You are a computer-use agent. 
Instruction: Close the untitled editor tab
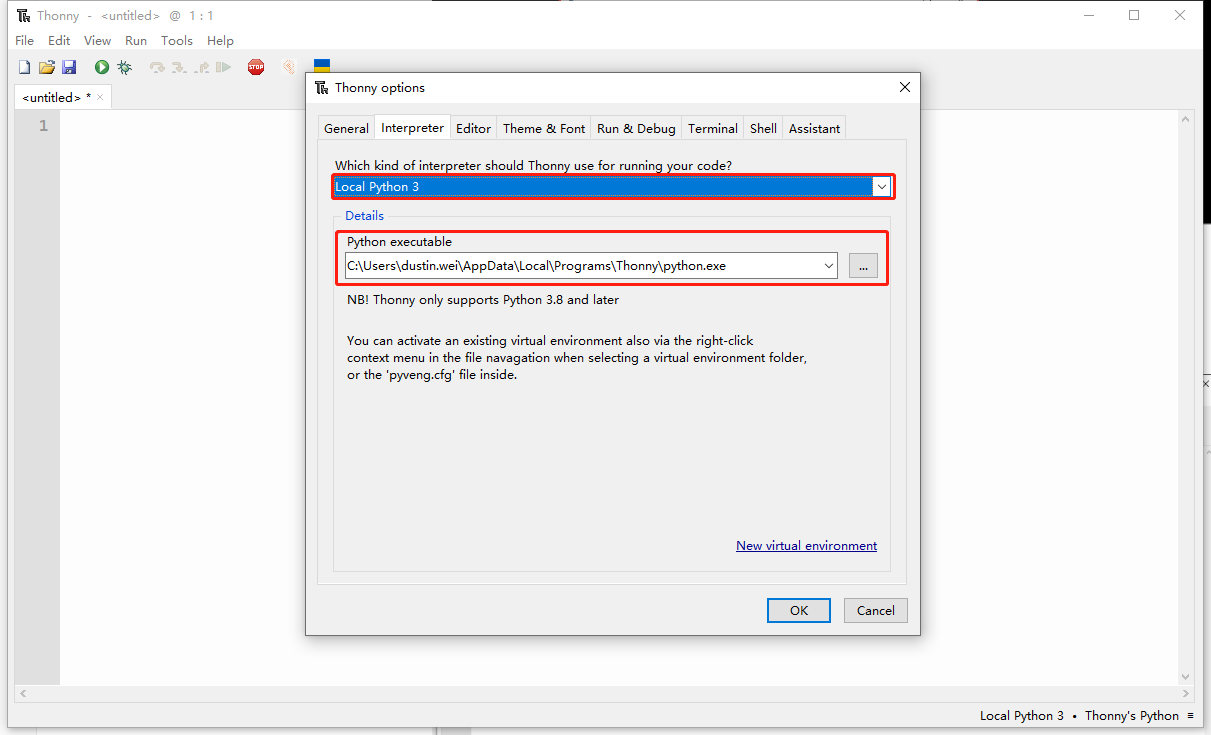tap(101, 97)
